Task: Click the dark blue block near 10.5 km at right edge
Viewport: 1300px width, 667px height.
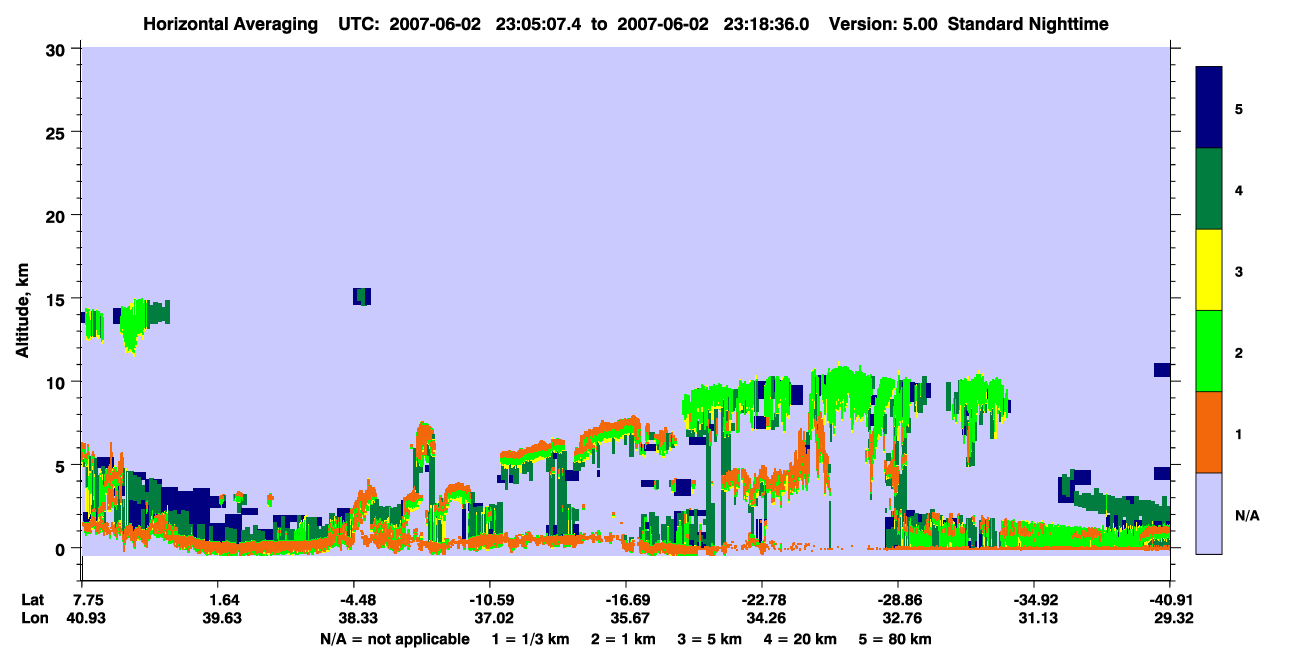Action: pos(1162,370)
